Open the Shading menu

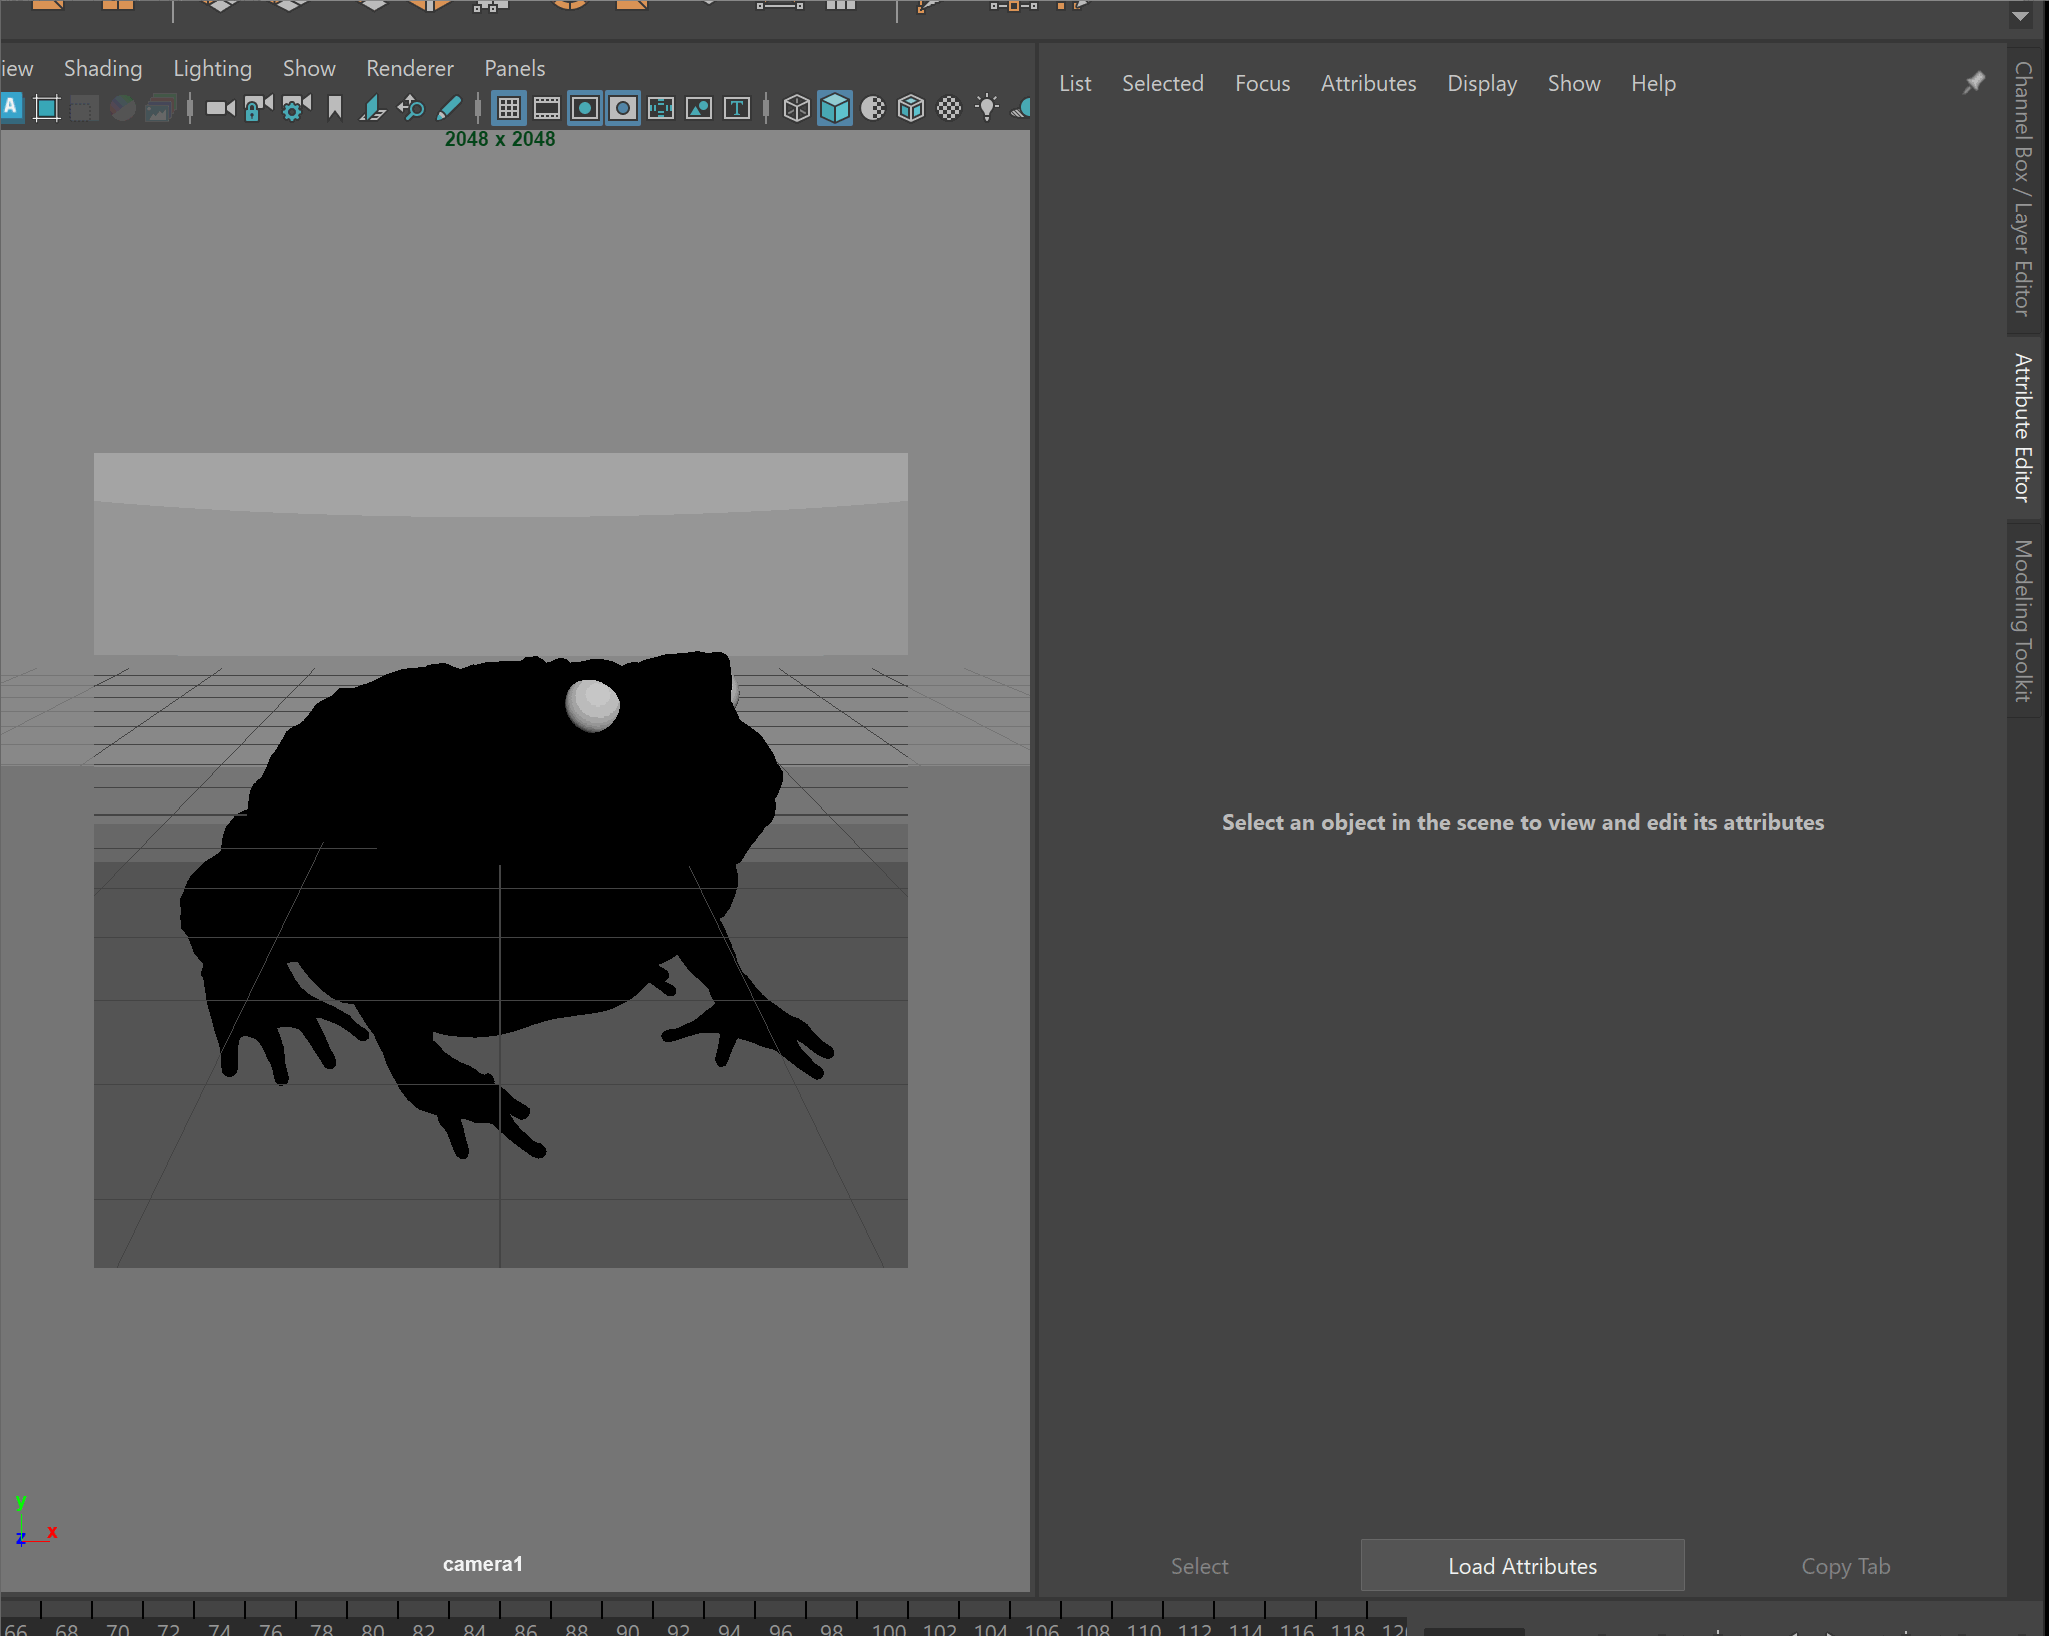coord(103,68)
